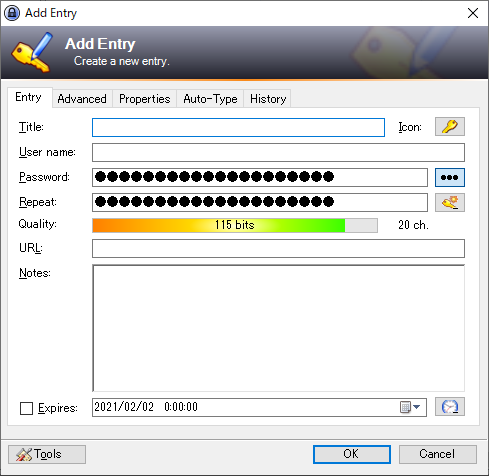Open the Properties tab
Viewport: 489px width, 476px height.
(145, 99)
